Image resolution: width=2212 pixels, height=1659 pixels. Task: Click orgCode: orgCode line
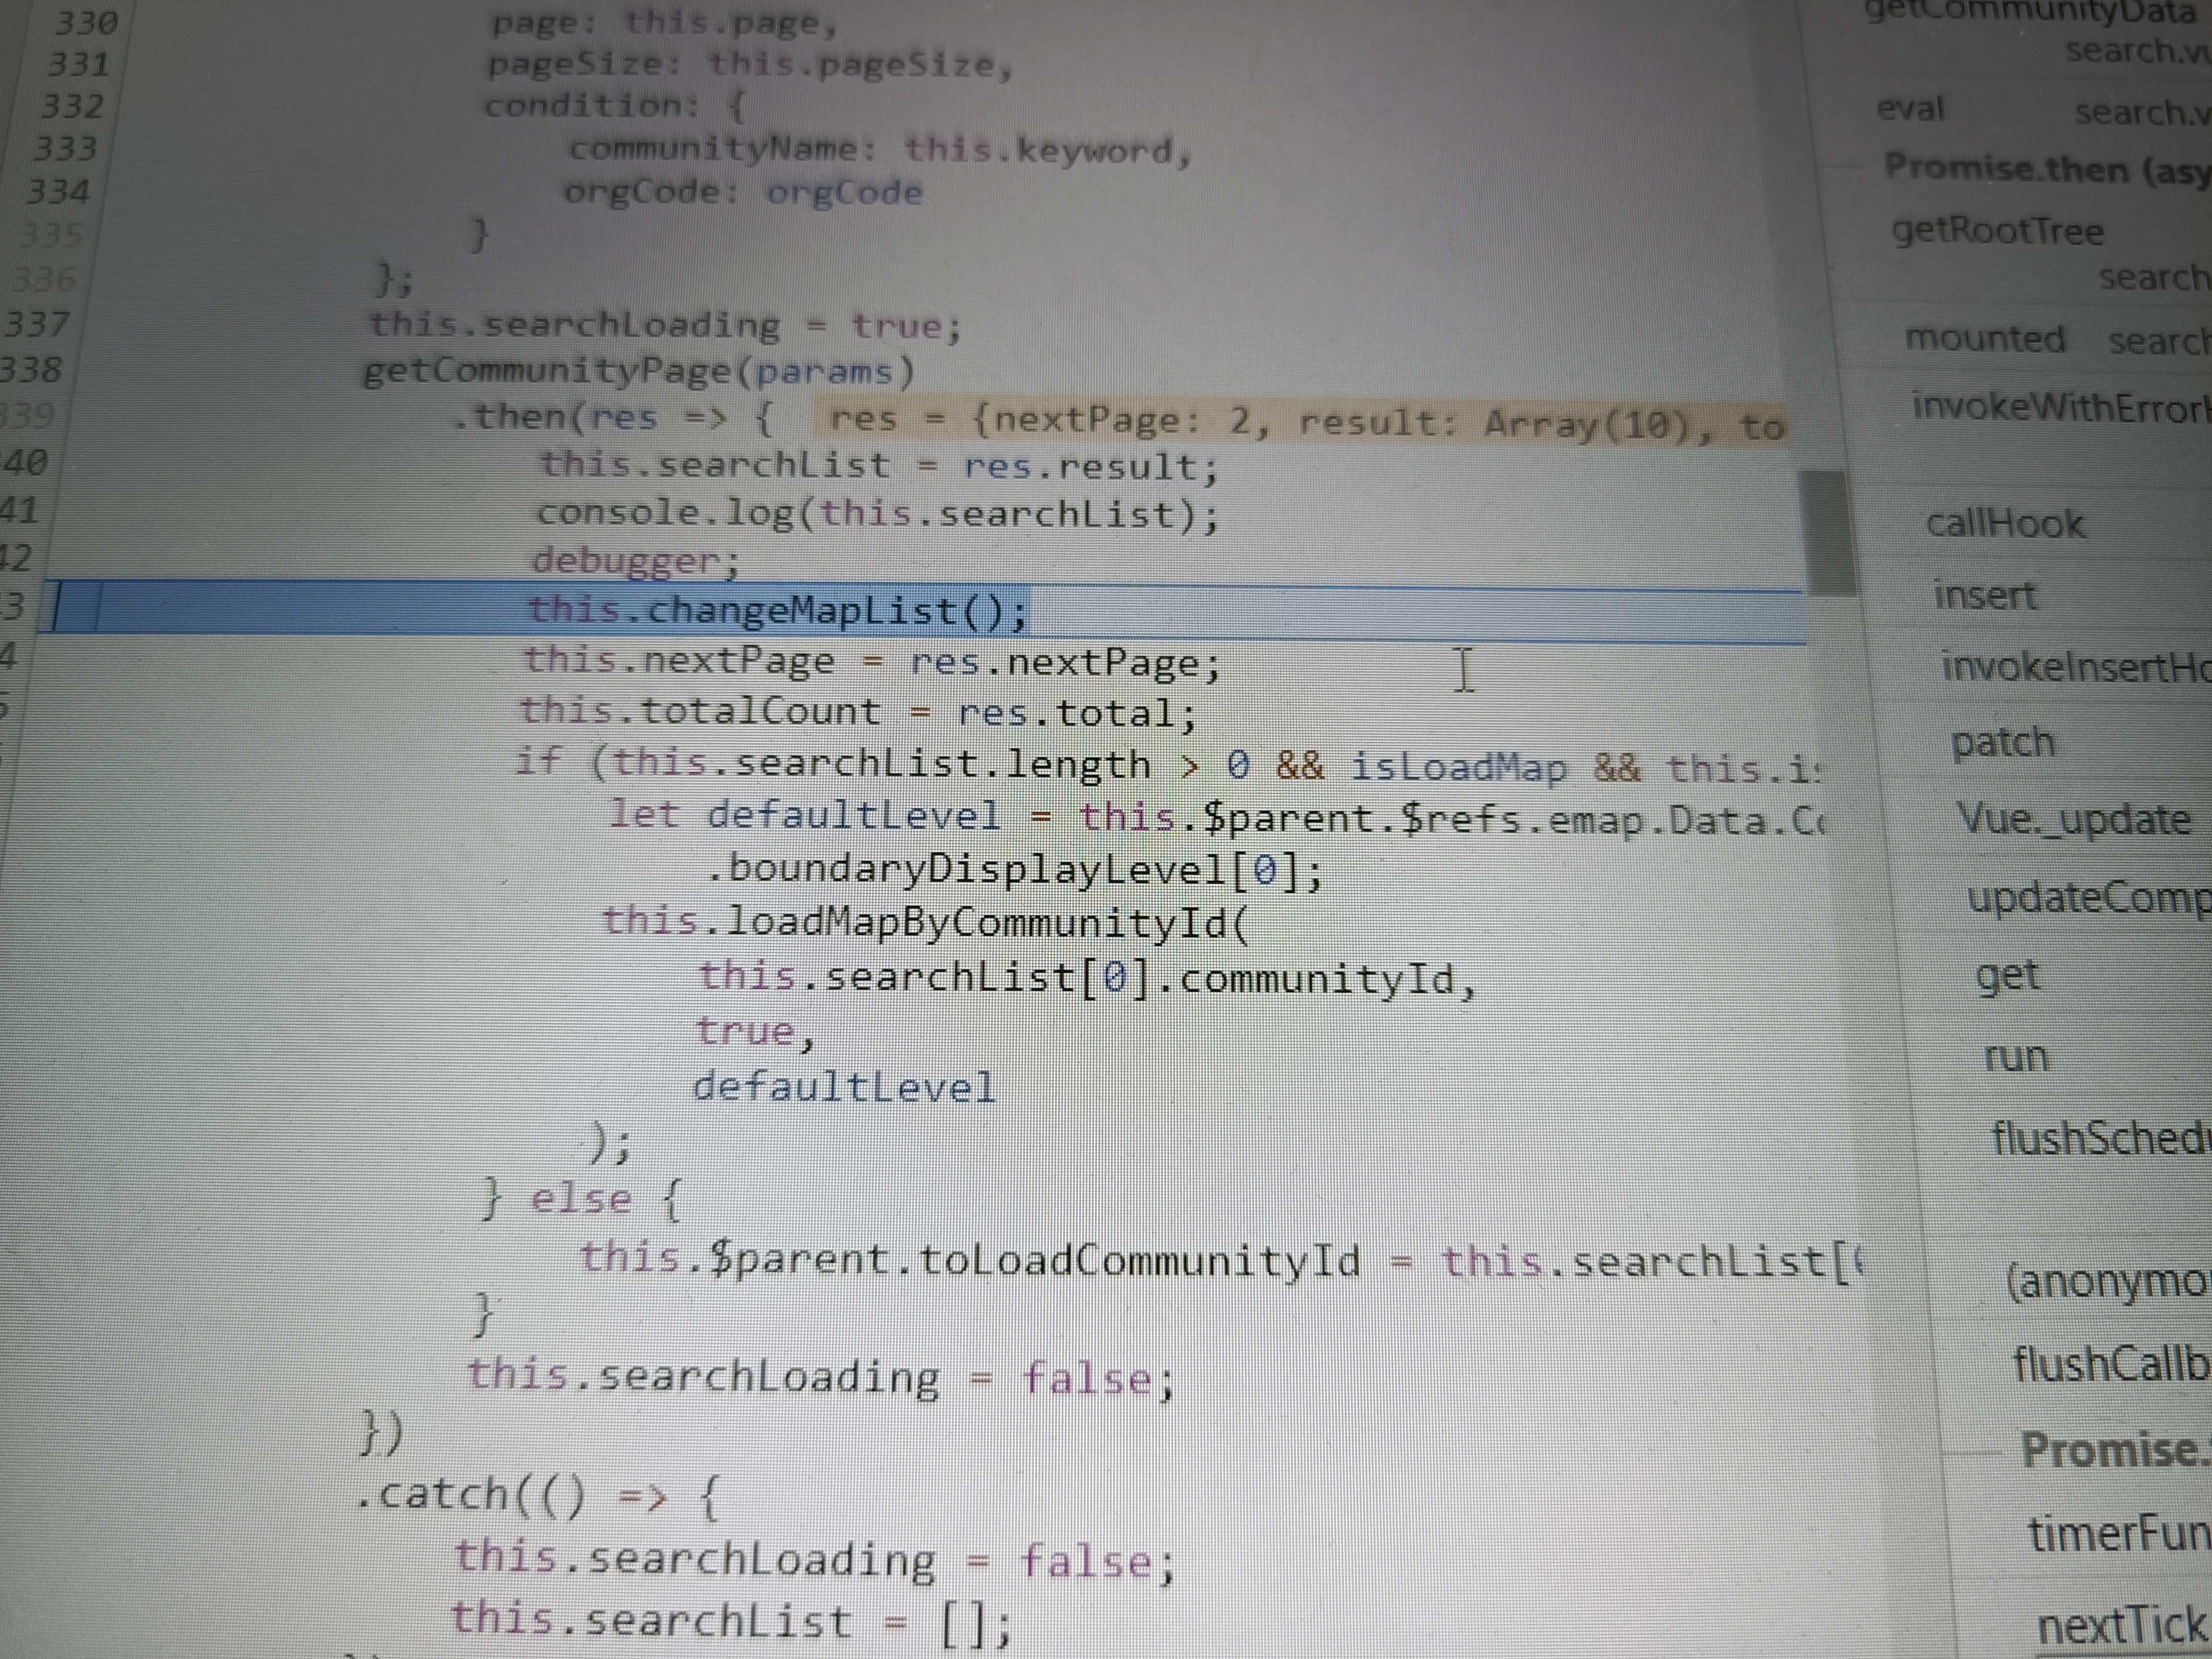tap(743, 191)
